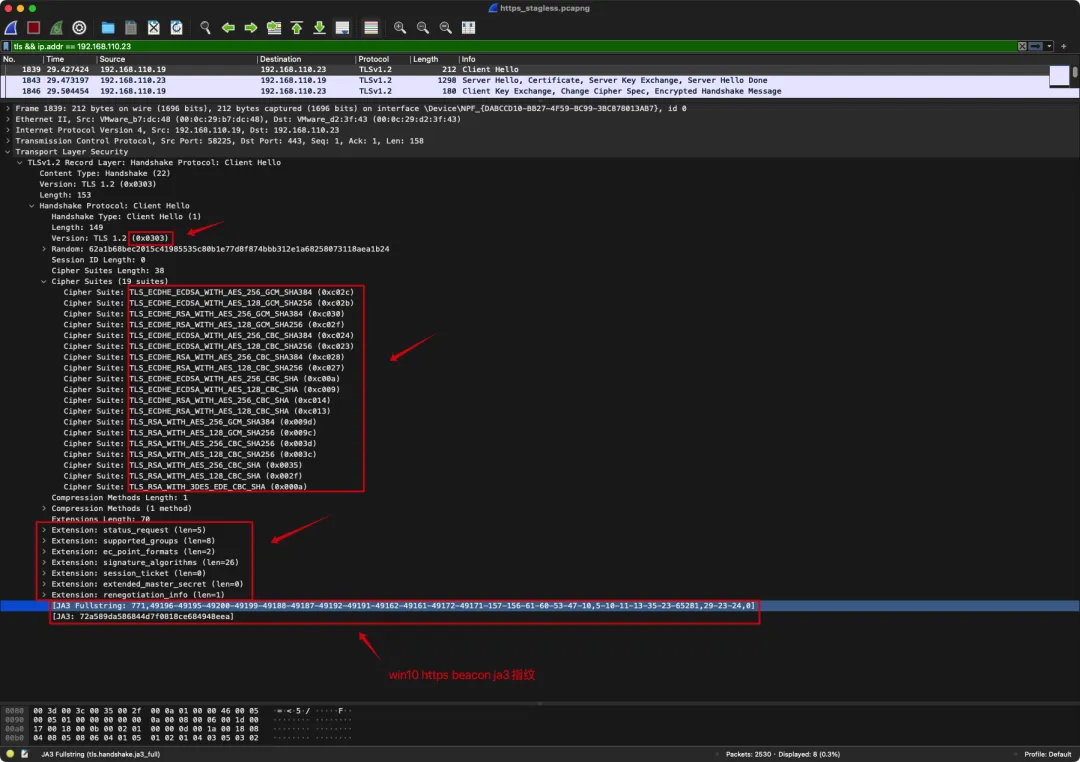Reload this capture file

[176, 28]
